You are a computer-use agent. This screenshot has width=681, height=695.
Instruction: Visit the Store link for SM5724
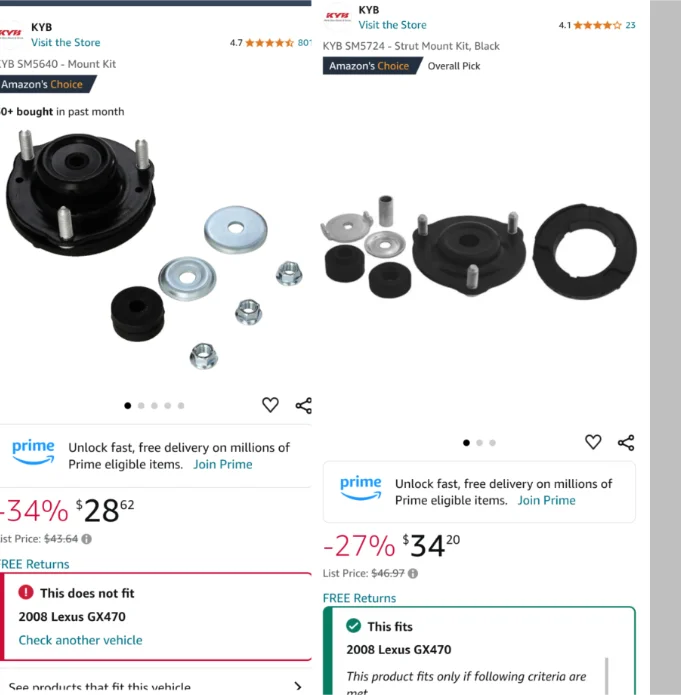click(392, 25)
